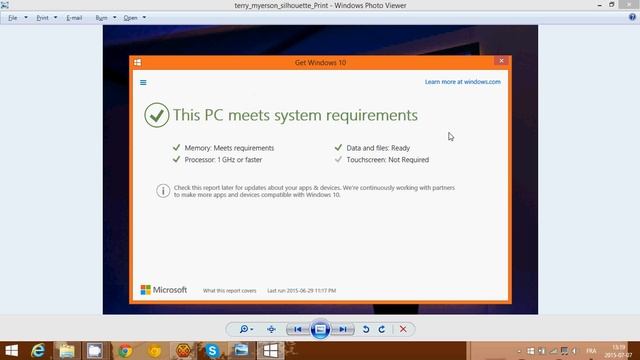
Task: Click the Get Windows 10 taskbar icon
Action: 270,351
